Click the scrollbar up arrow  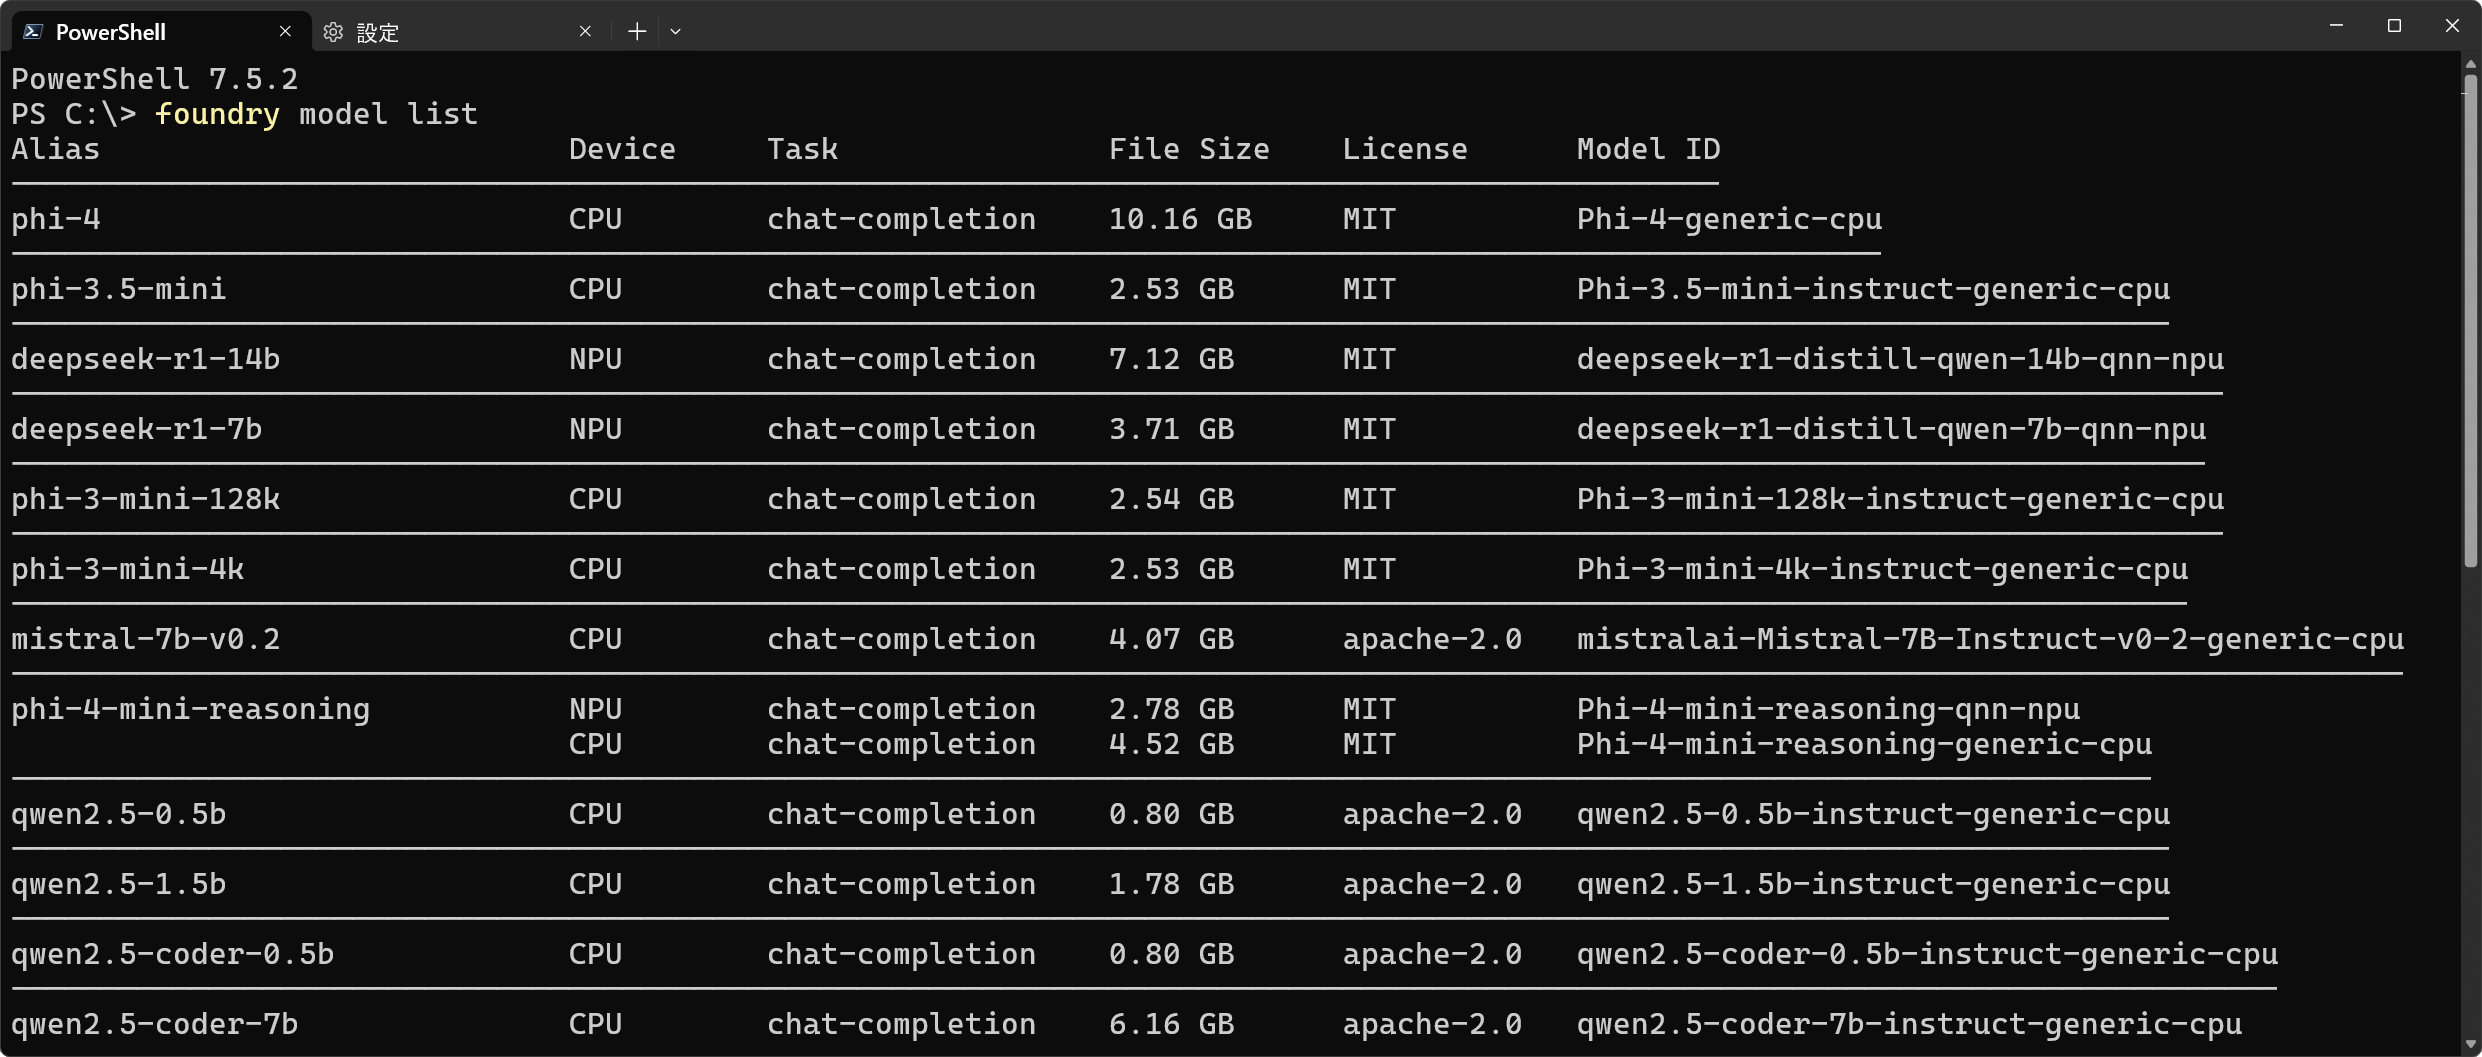coord(2471,64)
